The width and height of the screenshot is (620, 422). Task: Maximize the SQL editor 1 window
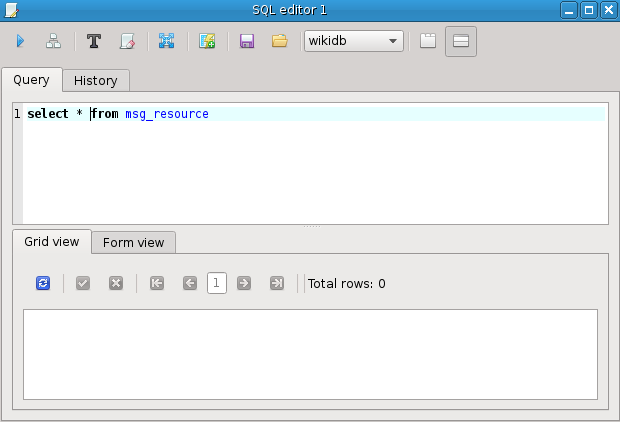click(589, 10)
